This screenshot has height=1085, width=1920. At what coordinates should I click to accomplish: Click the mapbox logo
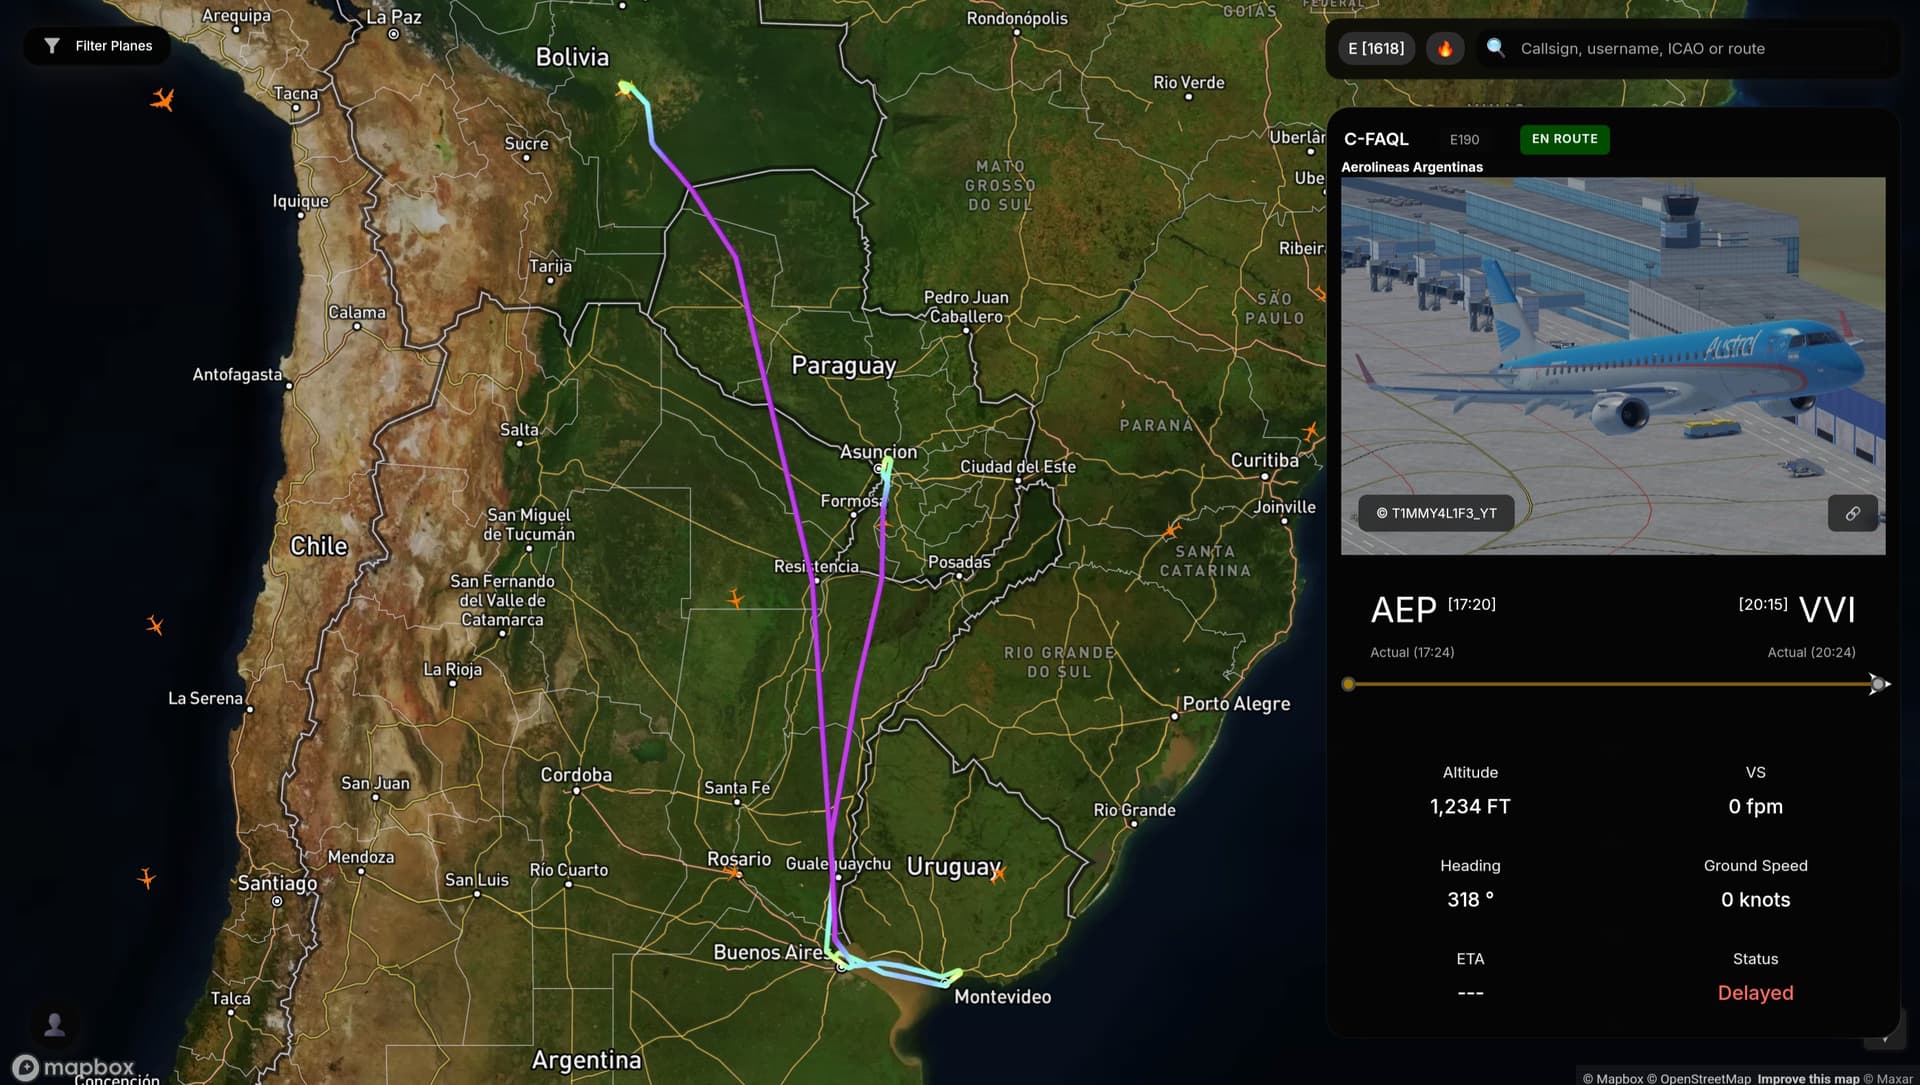74,1067
